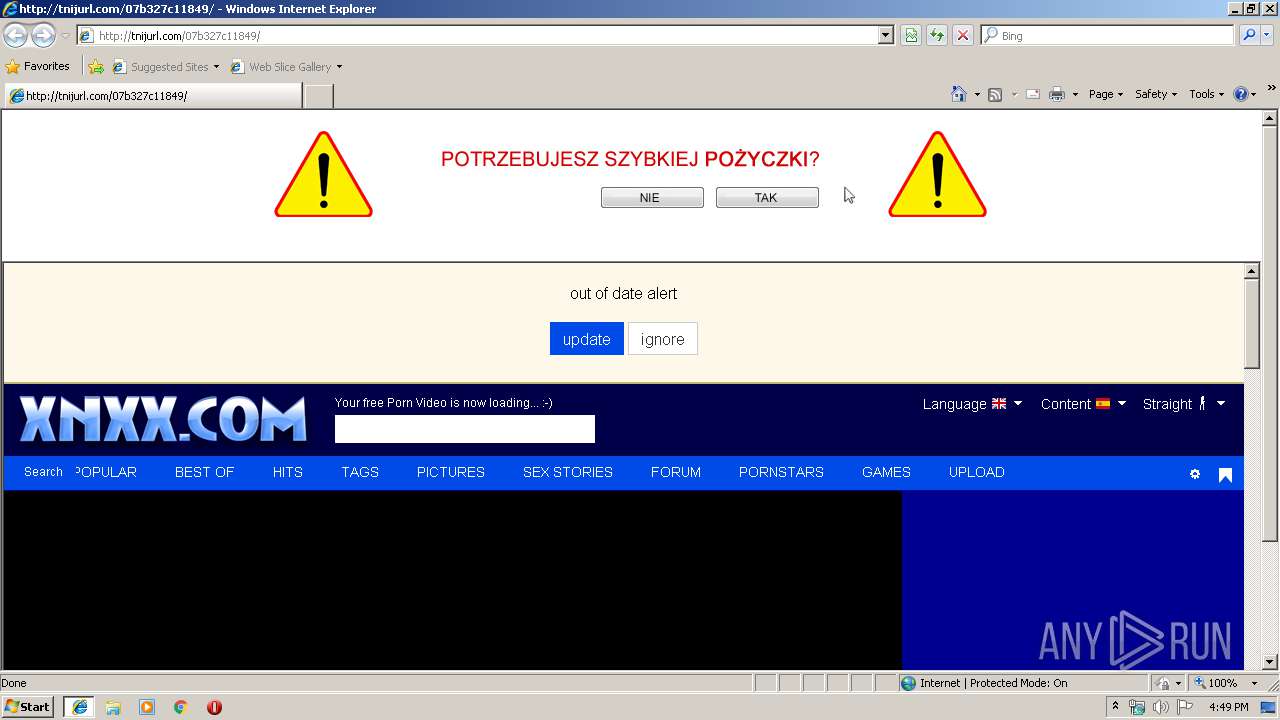Viewport: 1280px width, 720px height.
Task: Click the Read mail icon
Action: 1033,94
